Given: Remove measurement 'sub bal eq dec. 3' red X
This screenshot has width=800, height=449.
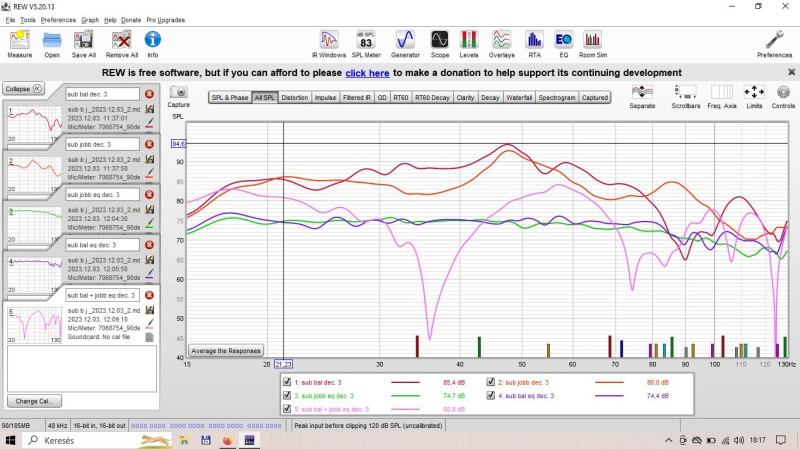Looking at the screenshot, I should click(149, 245).
